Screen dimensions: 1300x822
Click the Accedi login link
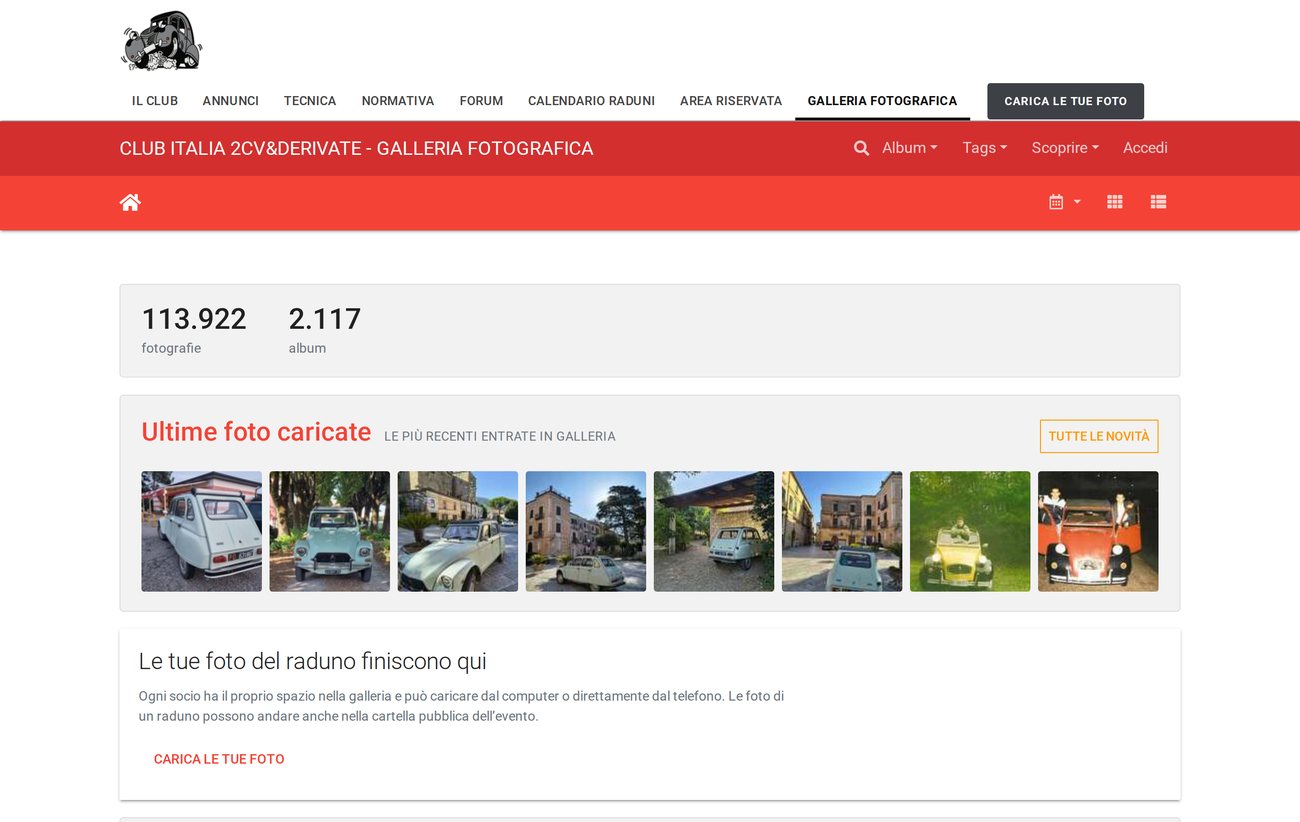coord(1145,148)
